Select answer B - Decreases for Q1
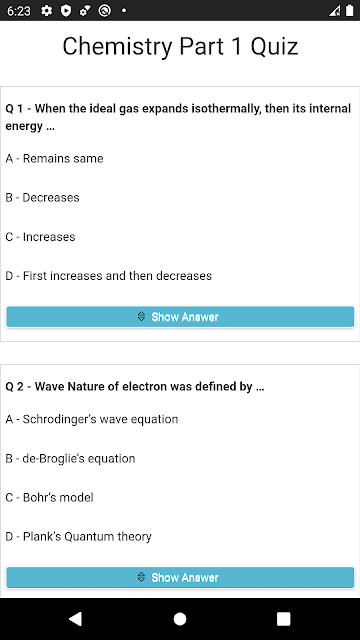The width and height of the screenshot is (360, 640). click(x=42, y=198)
